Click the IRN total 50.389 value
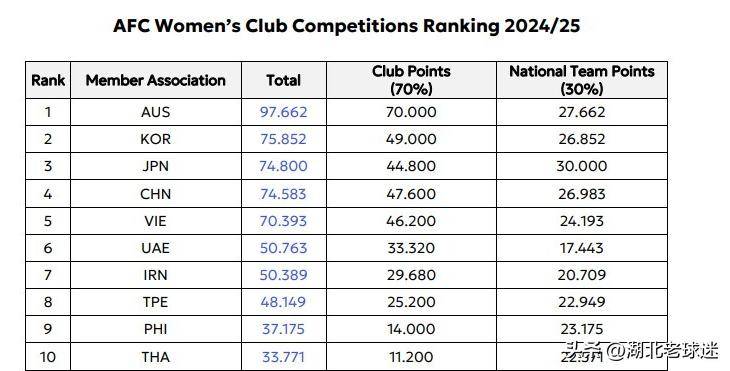This screenshot has width=730, height=371. click(x=284, y=275)
